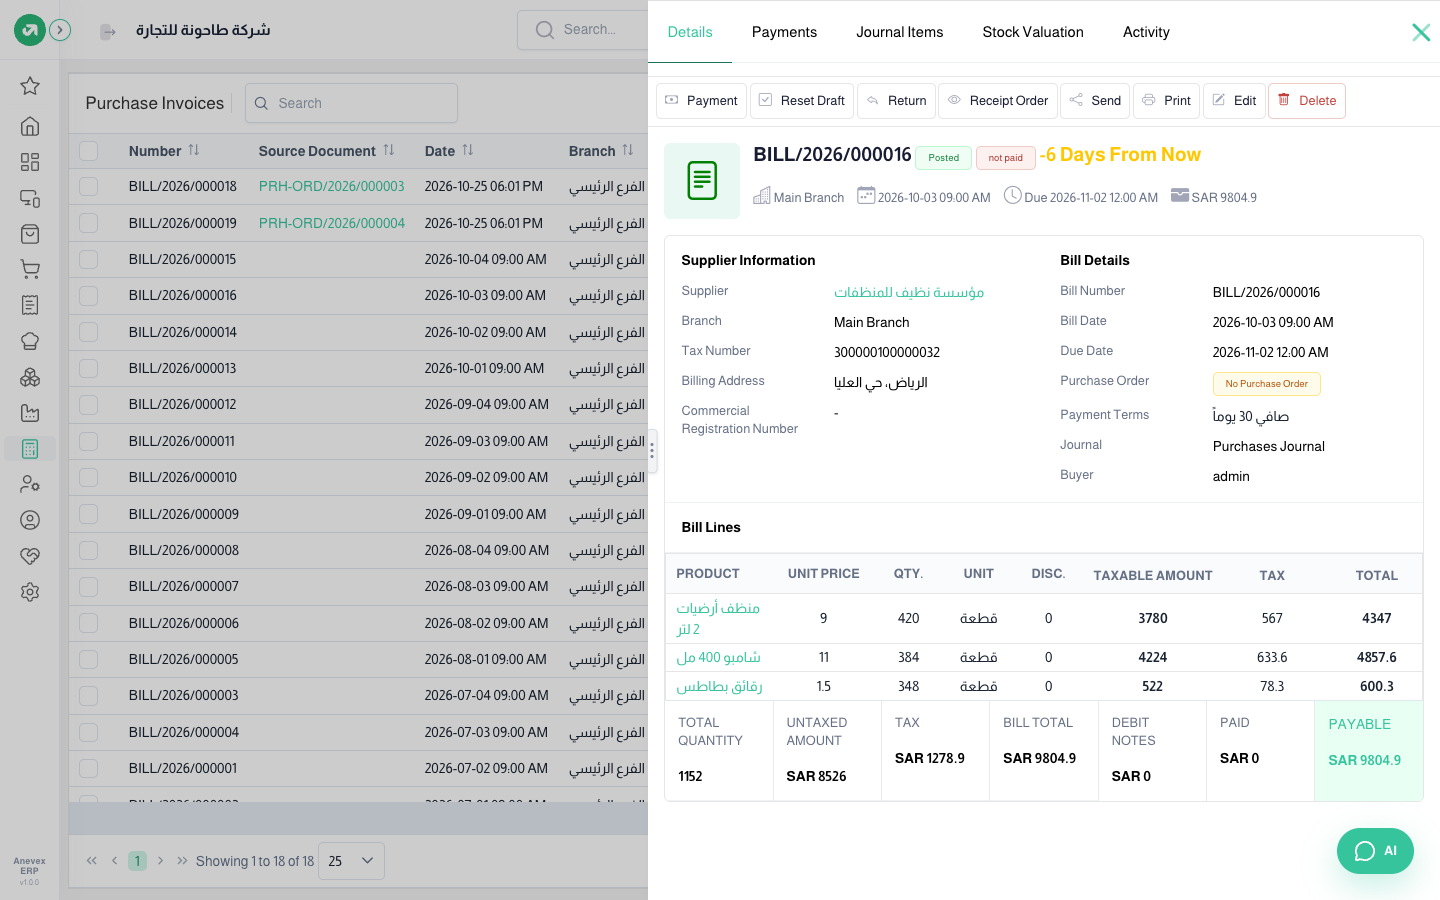Open shopping cart module in sidebar
1440x900 pixels.
[x=30, y=270]
